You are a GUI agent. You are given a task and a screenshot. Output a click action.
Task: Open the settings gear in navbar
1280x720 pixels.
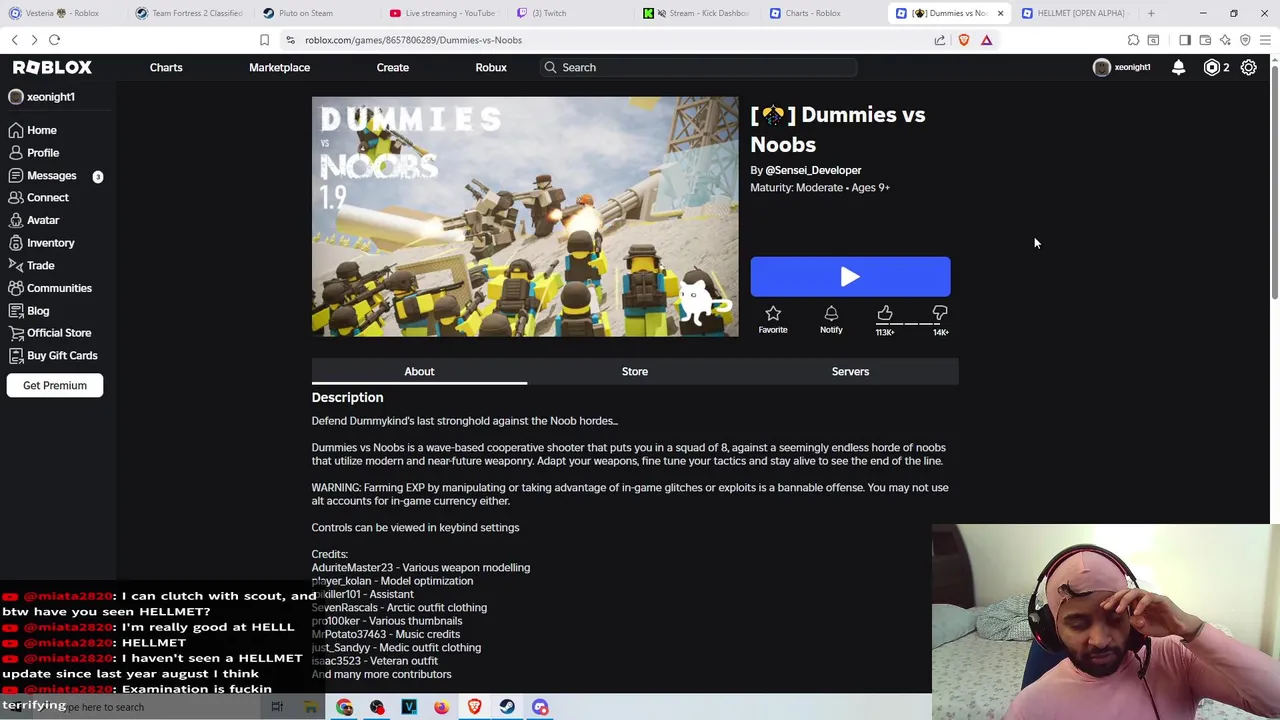click(1249, 67)
